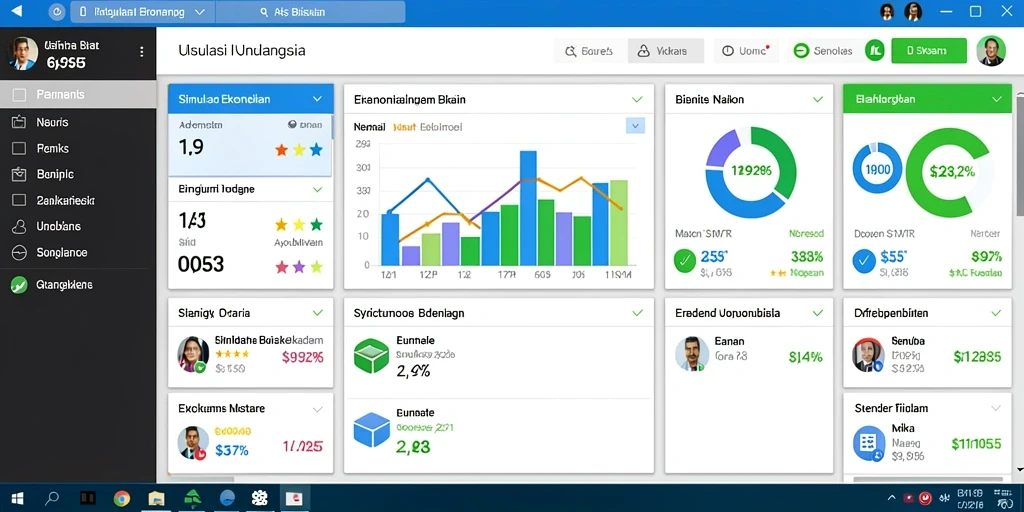
Task: Click the green round icon beside Senolas
Action: click(801, 51)
